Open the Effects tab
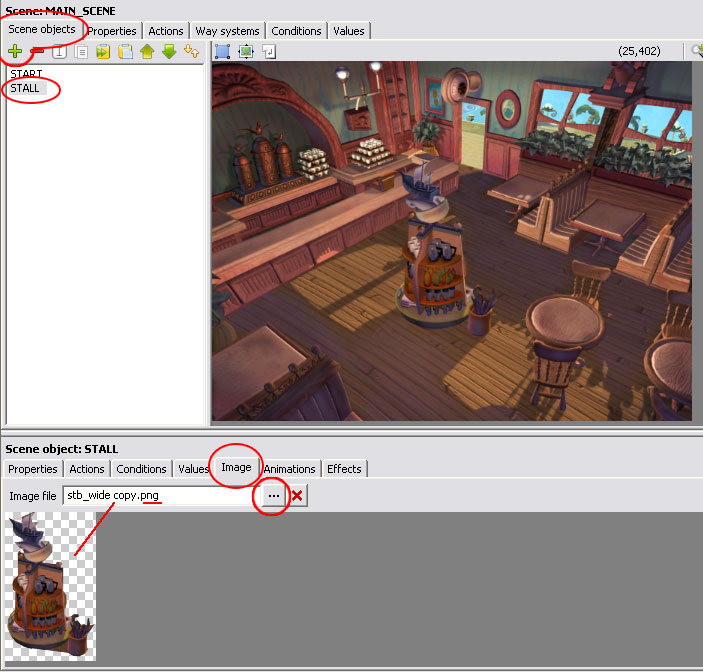Viewport: 703px width, 672px height. coord(344,469)
